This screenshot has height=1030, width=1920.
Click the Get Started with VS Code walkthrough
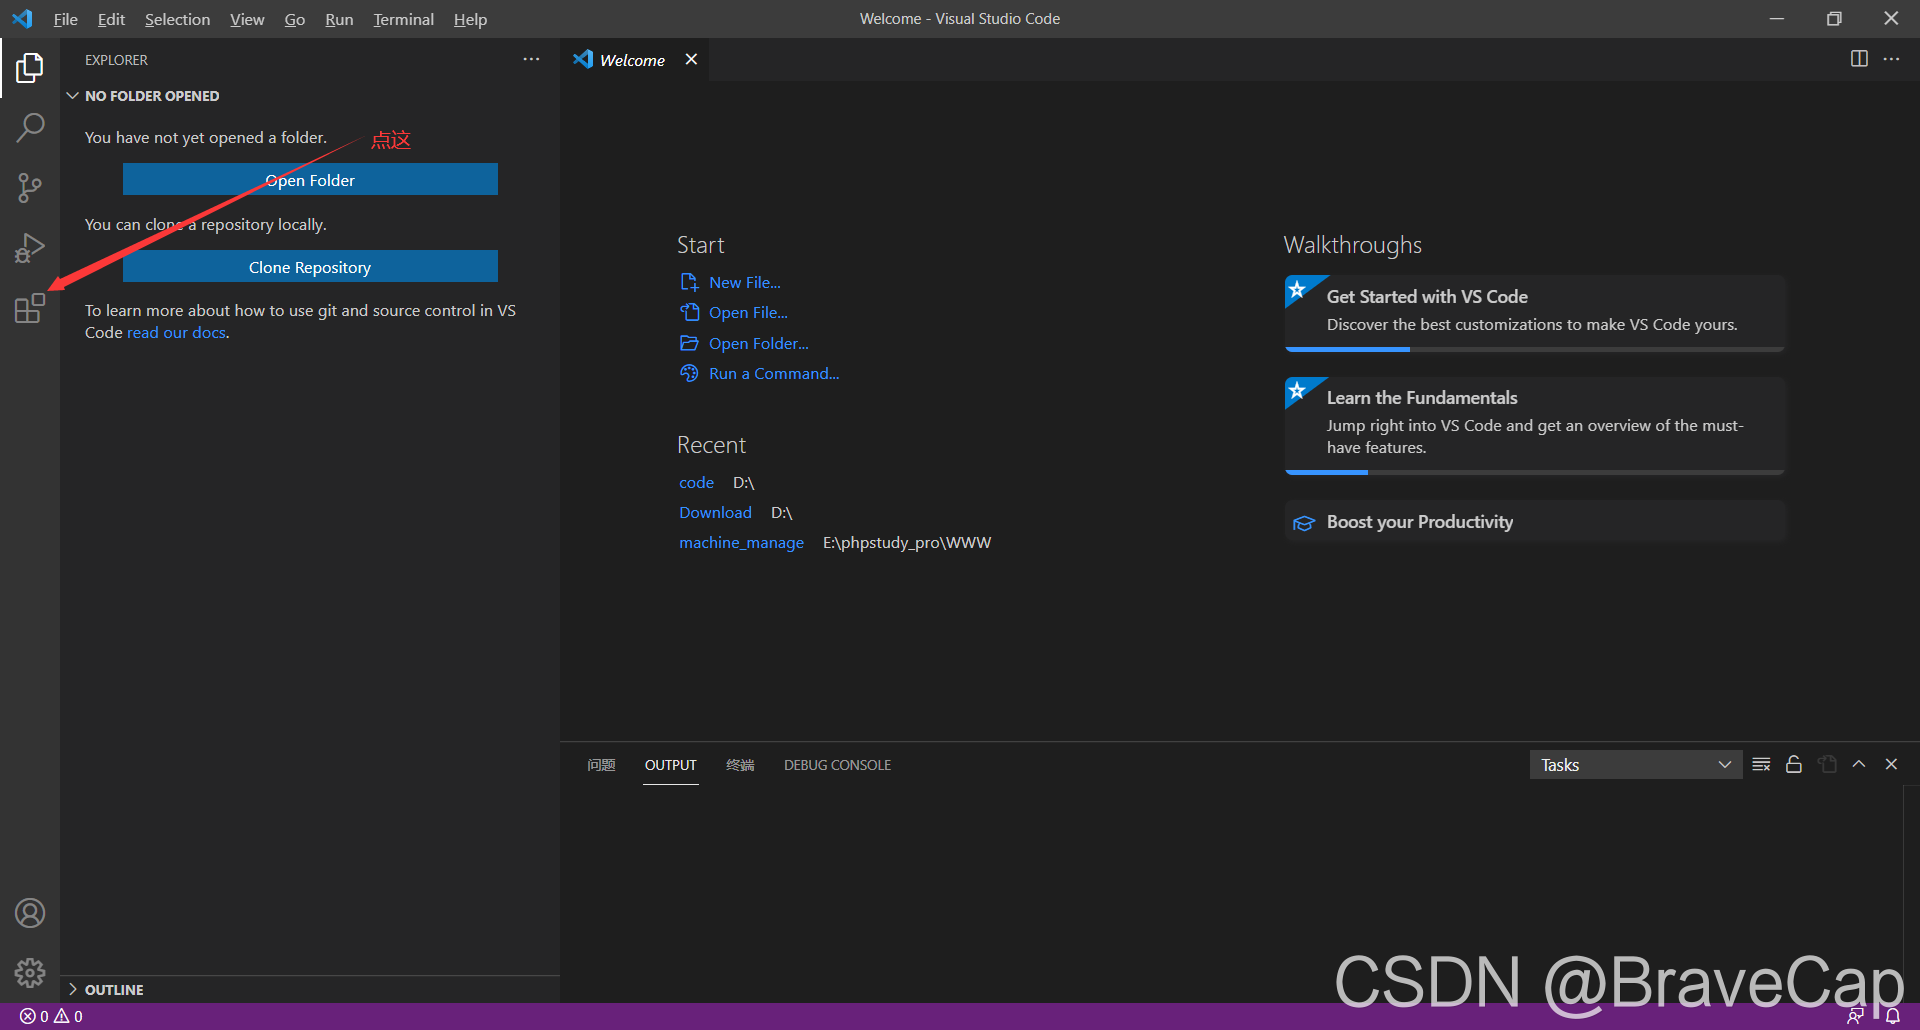click(x=1535, y=313)
